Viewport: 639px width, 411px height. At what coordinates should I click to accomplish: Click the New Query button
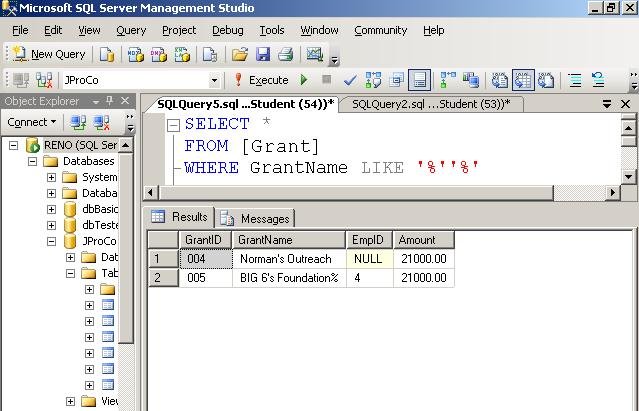point(49,54)
